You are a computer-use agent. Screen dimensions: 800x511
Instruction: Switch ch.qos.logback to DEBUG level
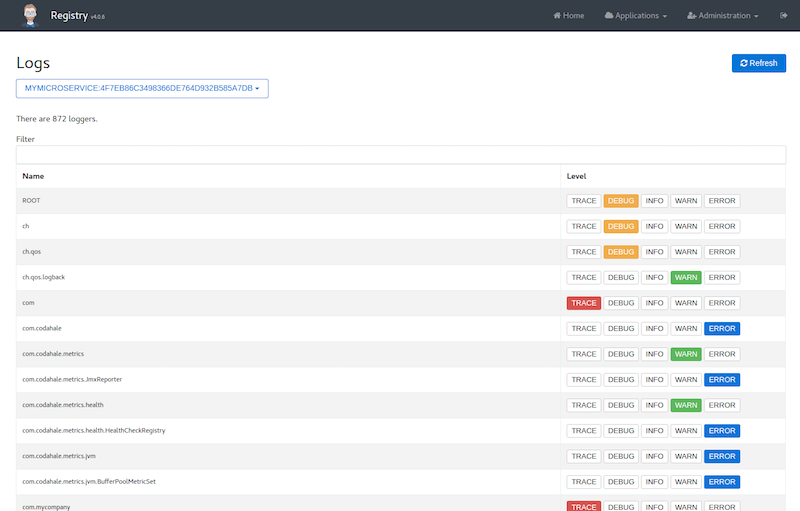point(621,278)
